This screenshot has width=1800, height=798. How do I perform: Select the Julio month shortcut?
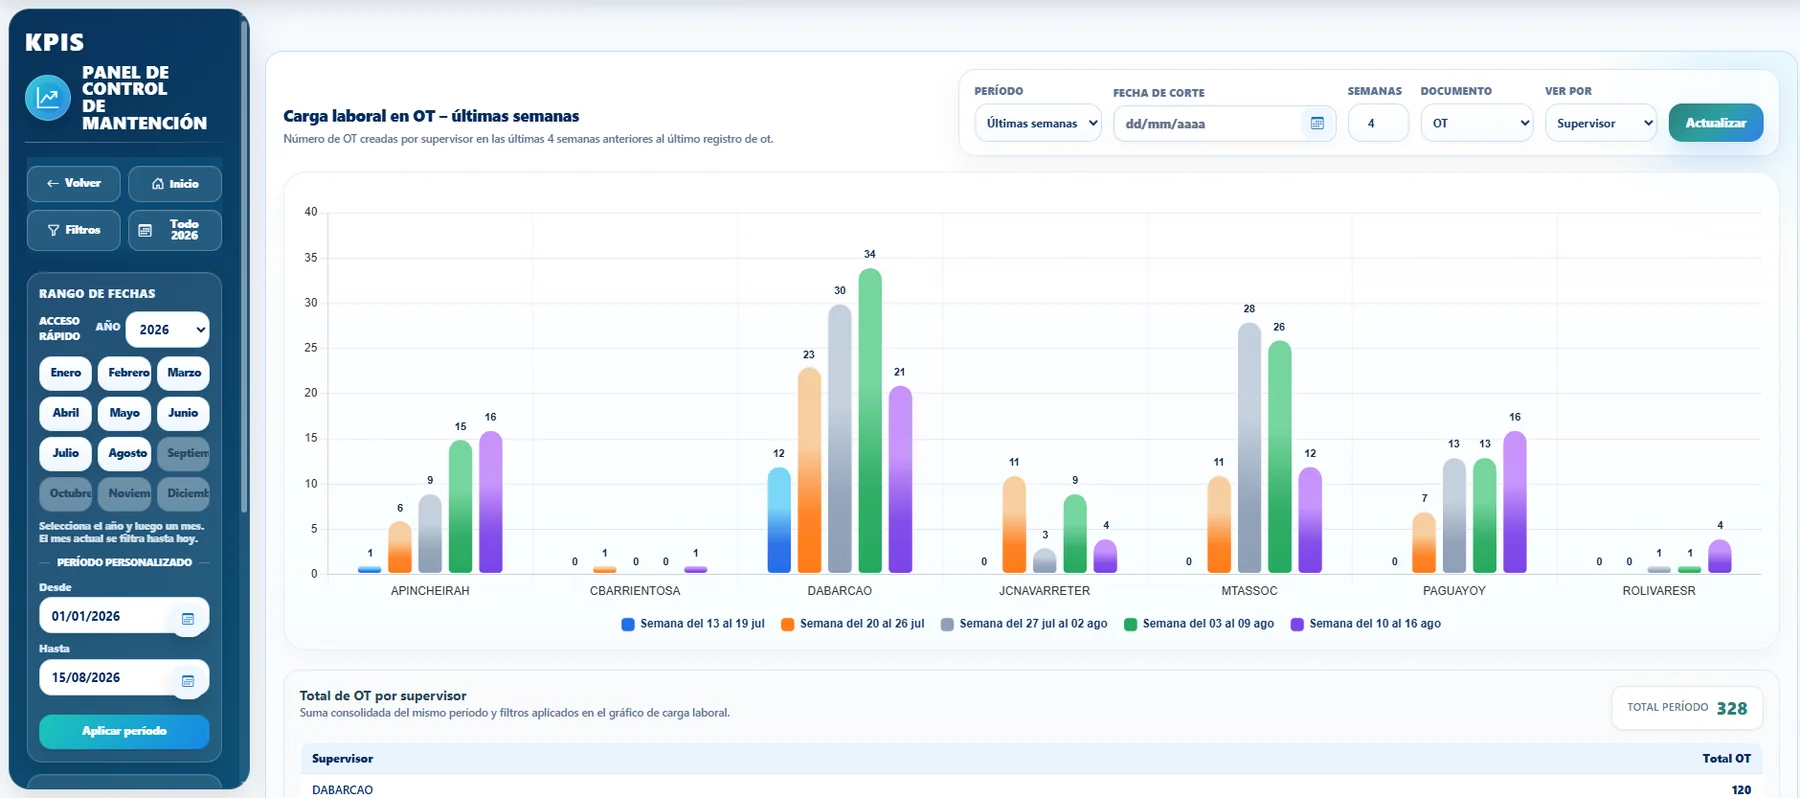coord(66,453)
